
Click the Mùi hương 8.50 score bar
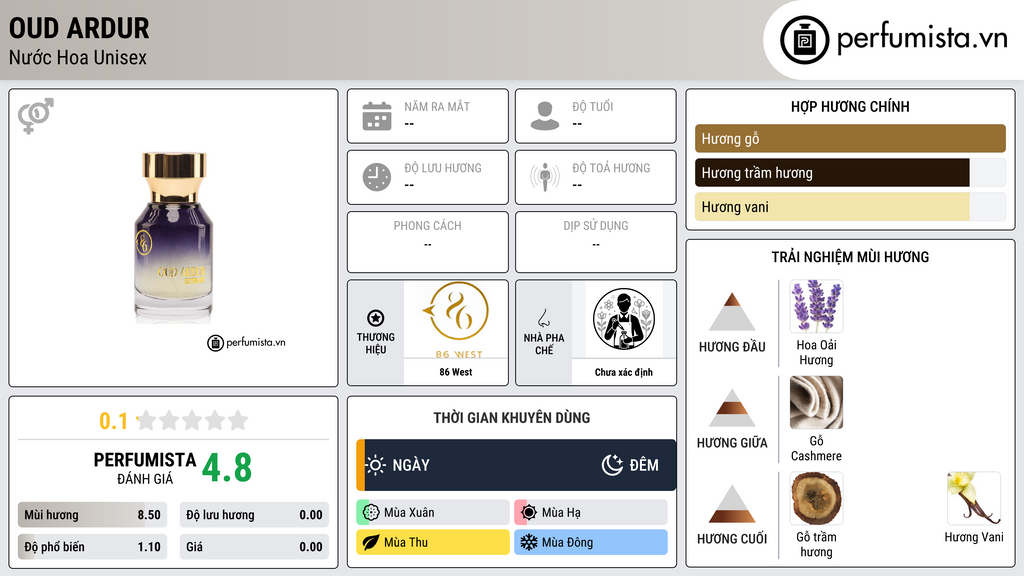93,515
